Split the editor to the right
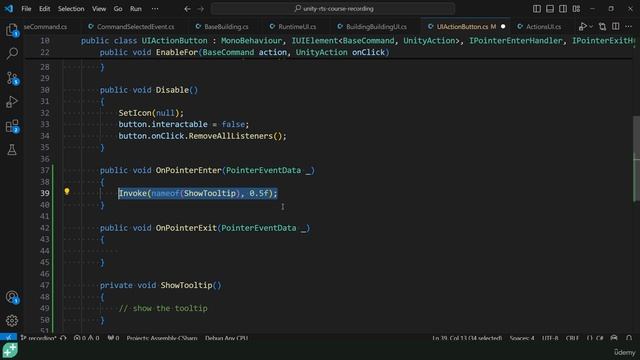 click(616, 27)
